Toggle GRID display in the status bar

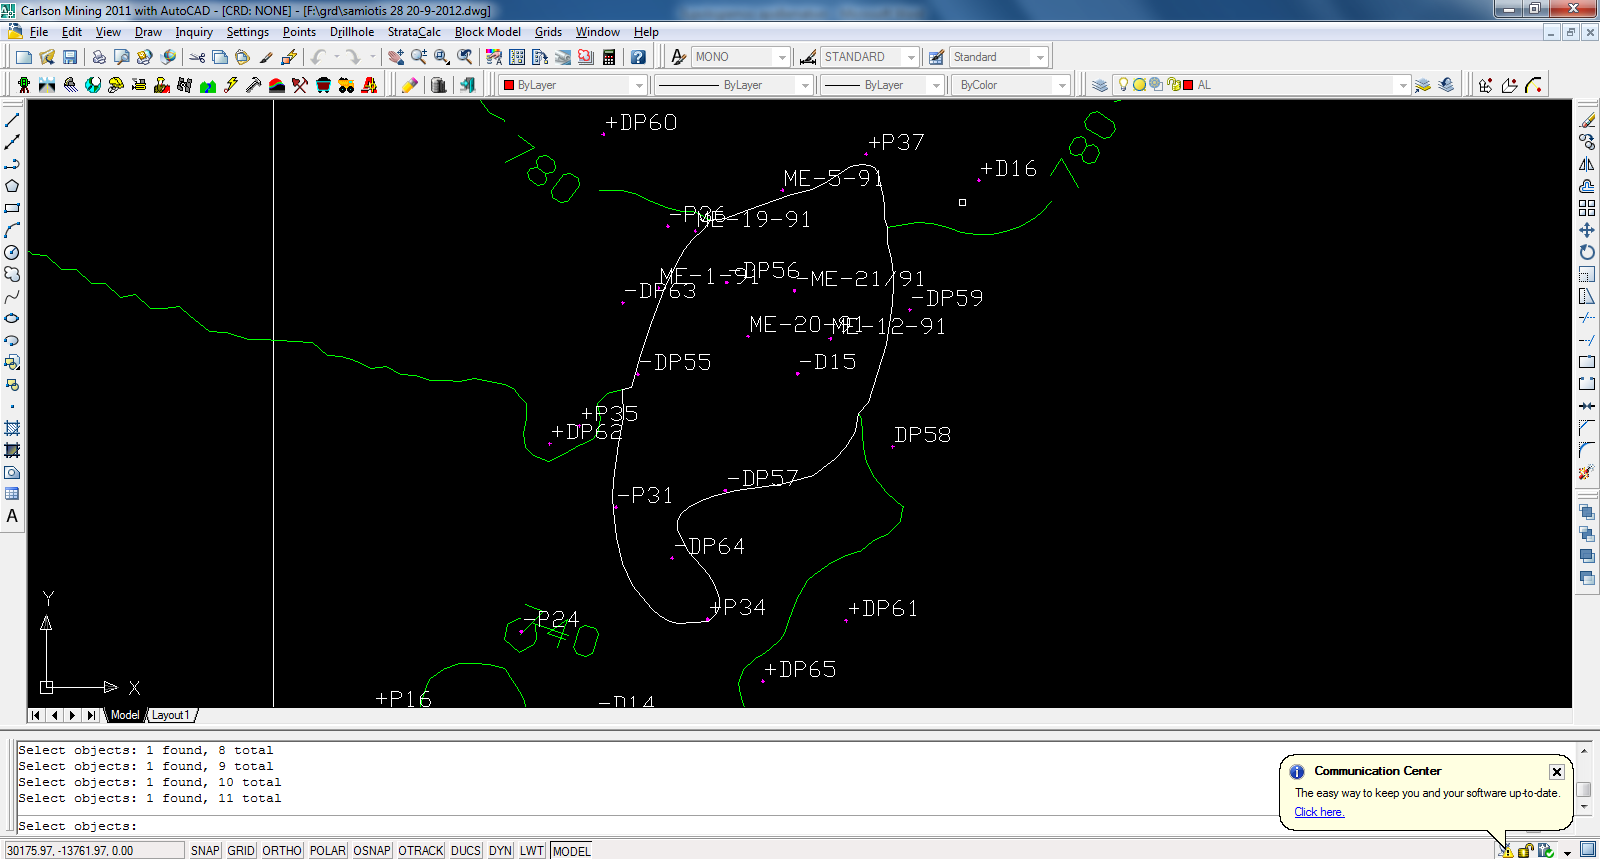[241, 851]
